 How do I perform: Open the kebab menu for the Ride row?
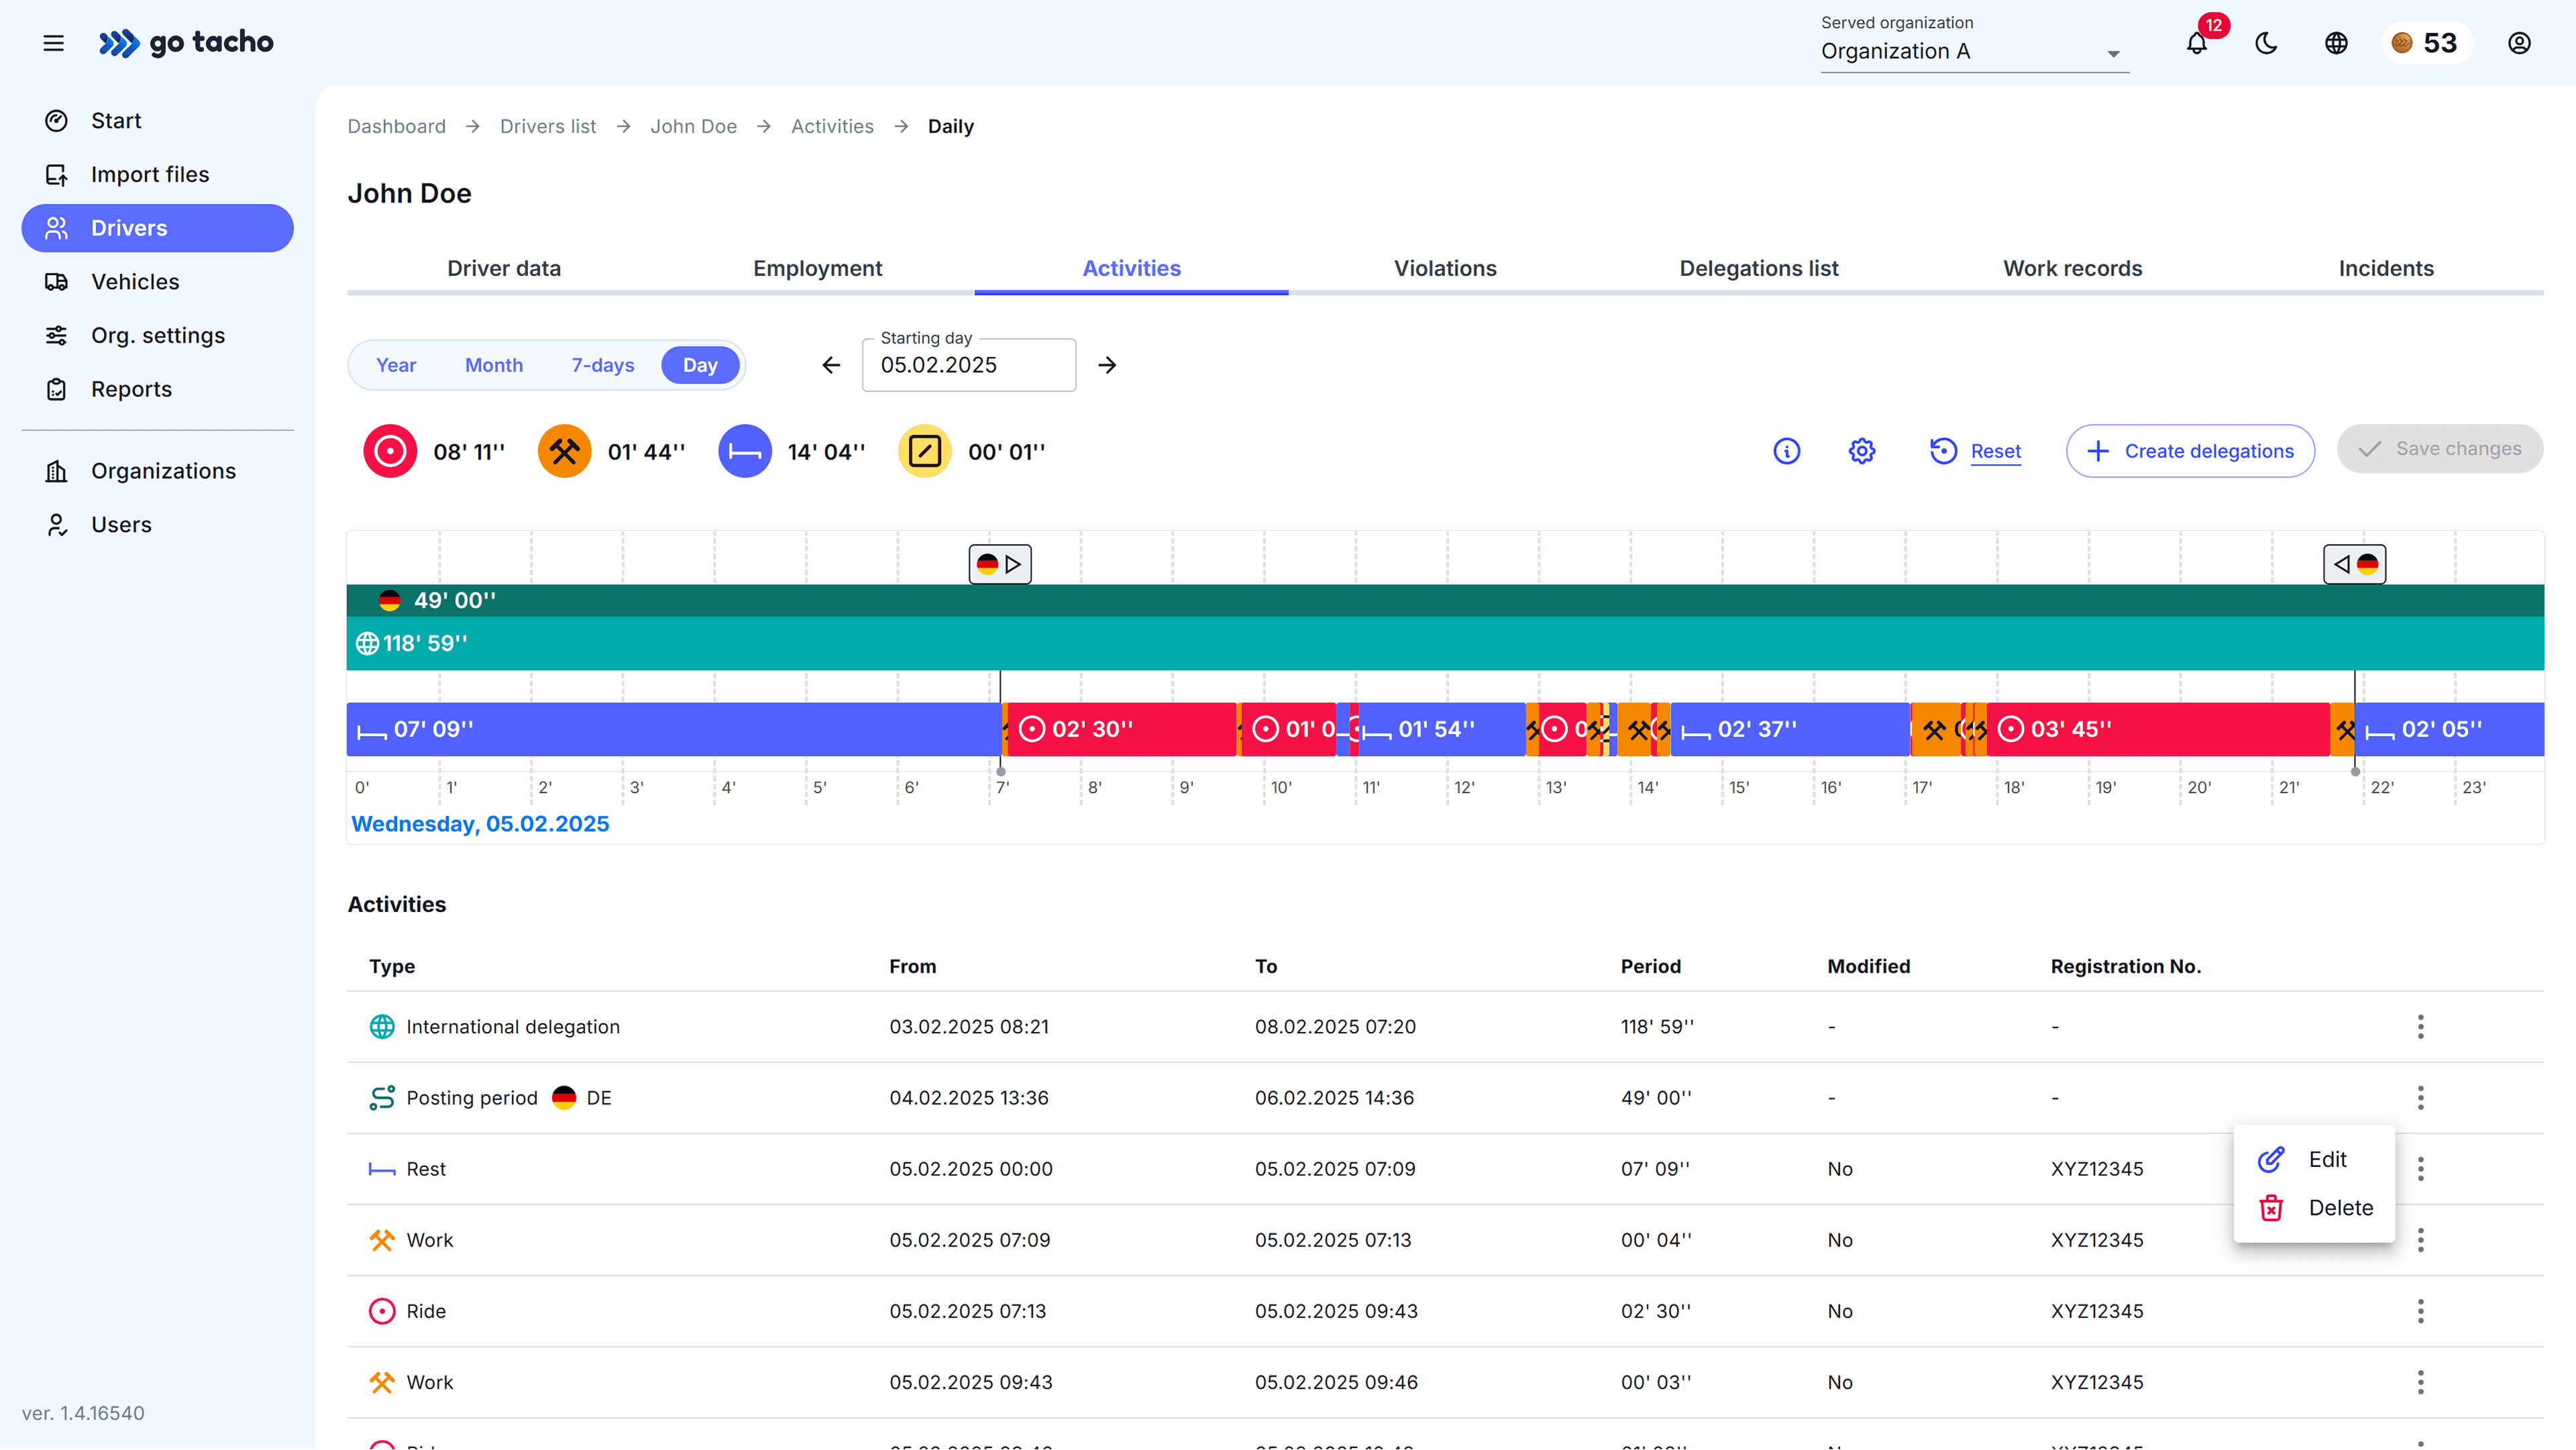(2421, 1311)
